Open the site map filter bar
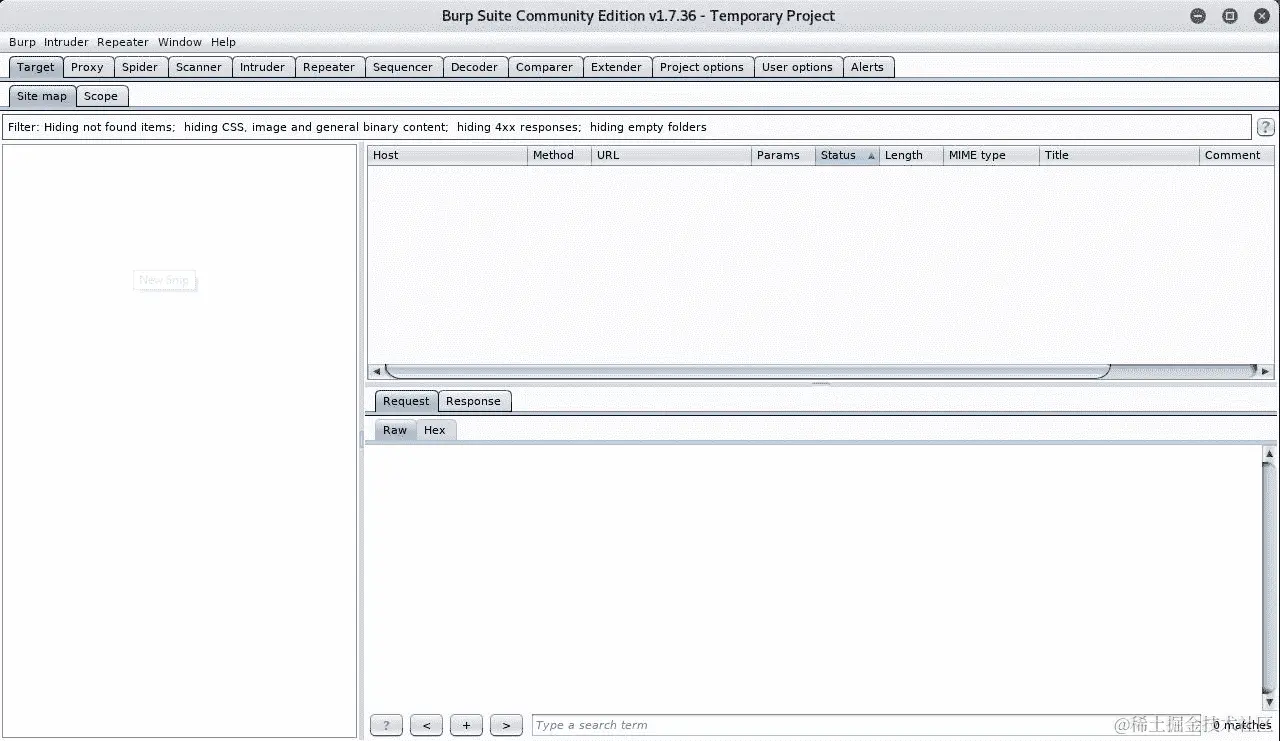This screenshot has height=741, width=1280. click(x=627, y=127)
